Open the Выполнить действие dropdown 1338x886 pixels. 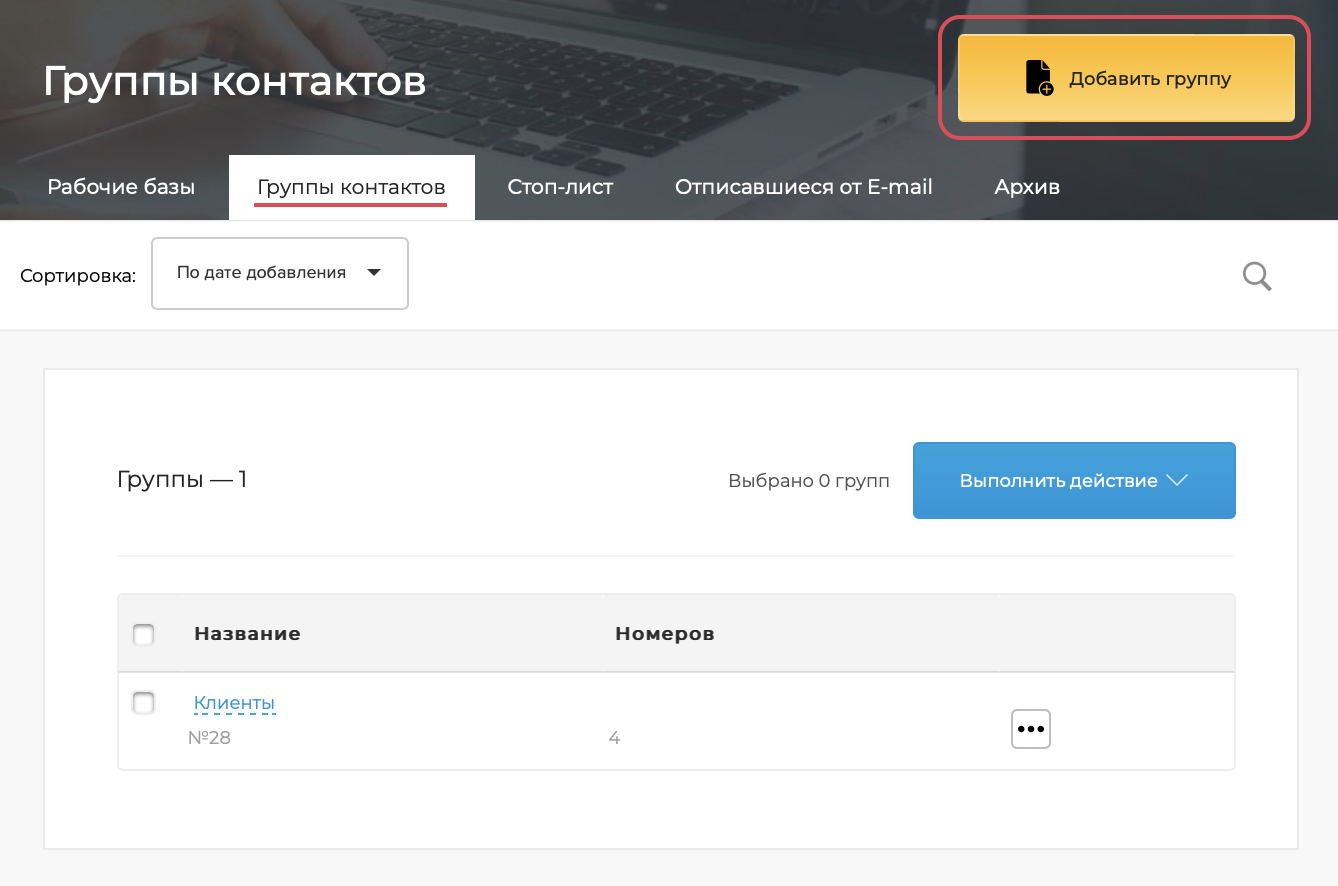click(1073, 481)
